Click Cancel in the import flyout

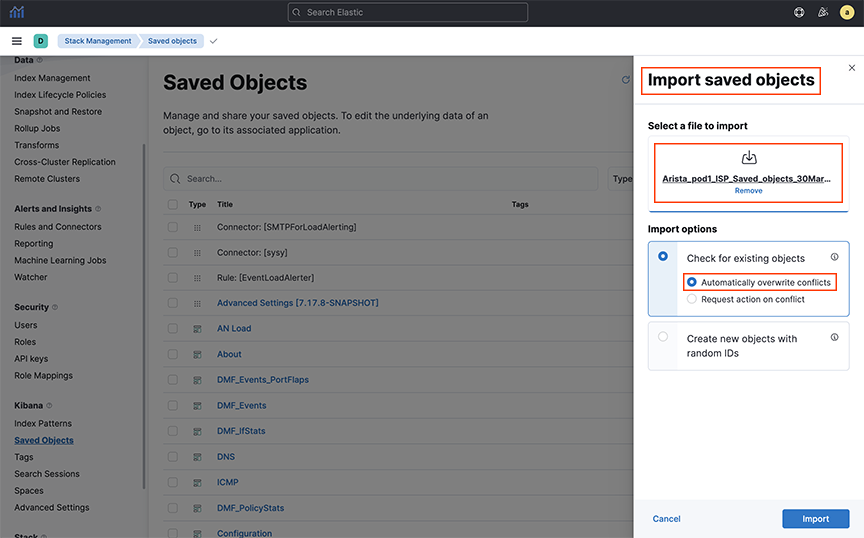[x=666, y=519]
